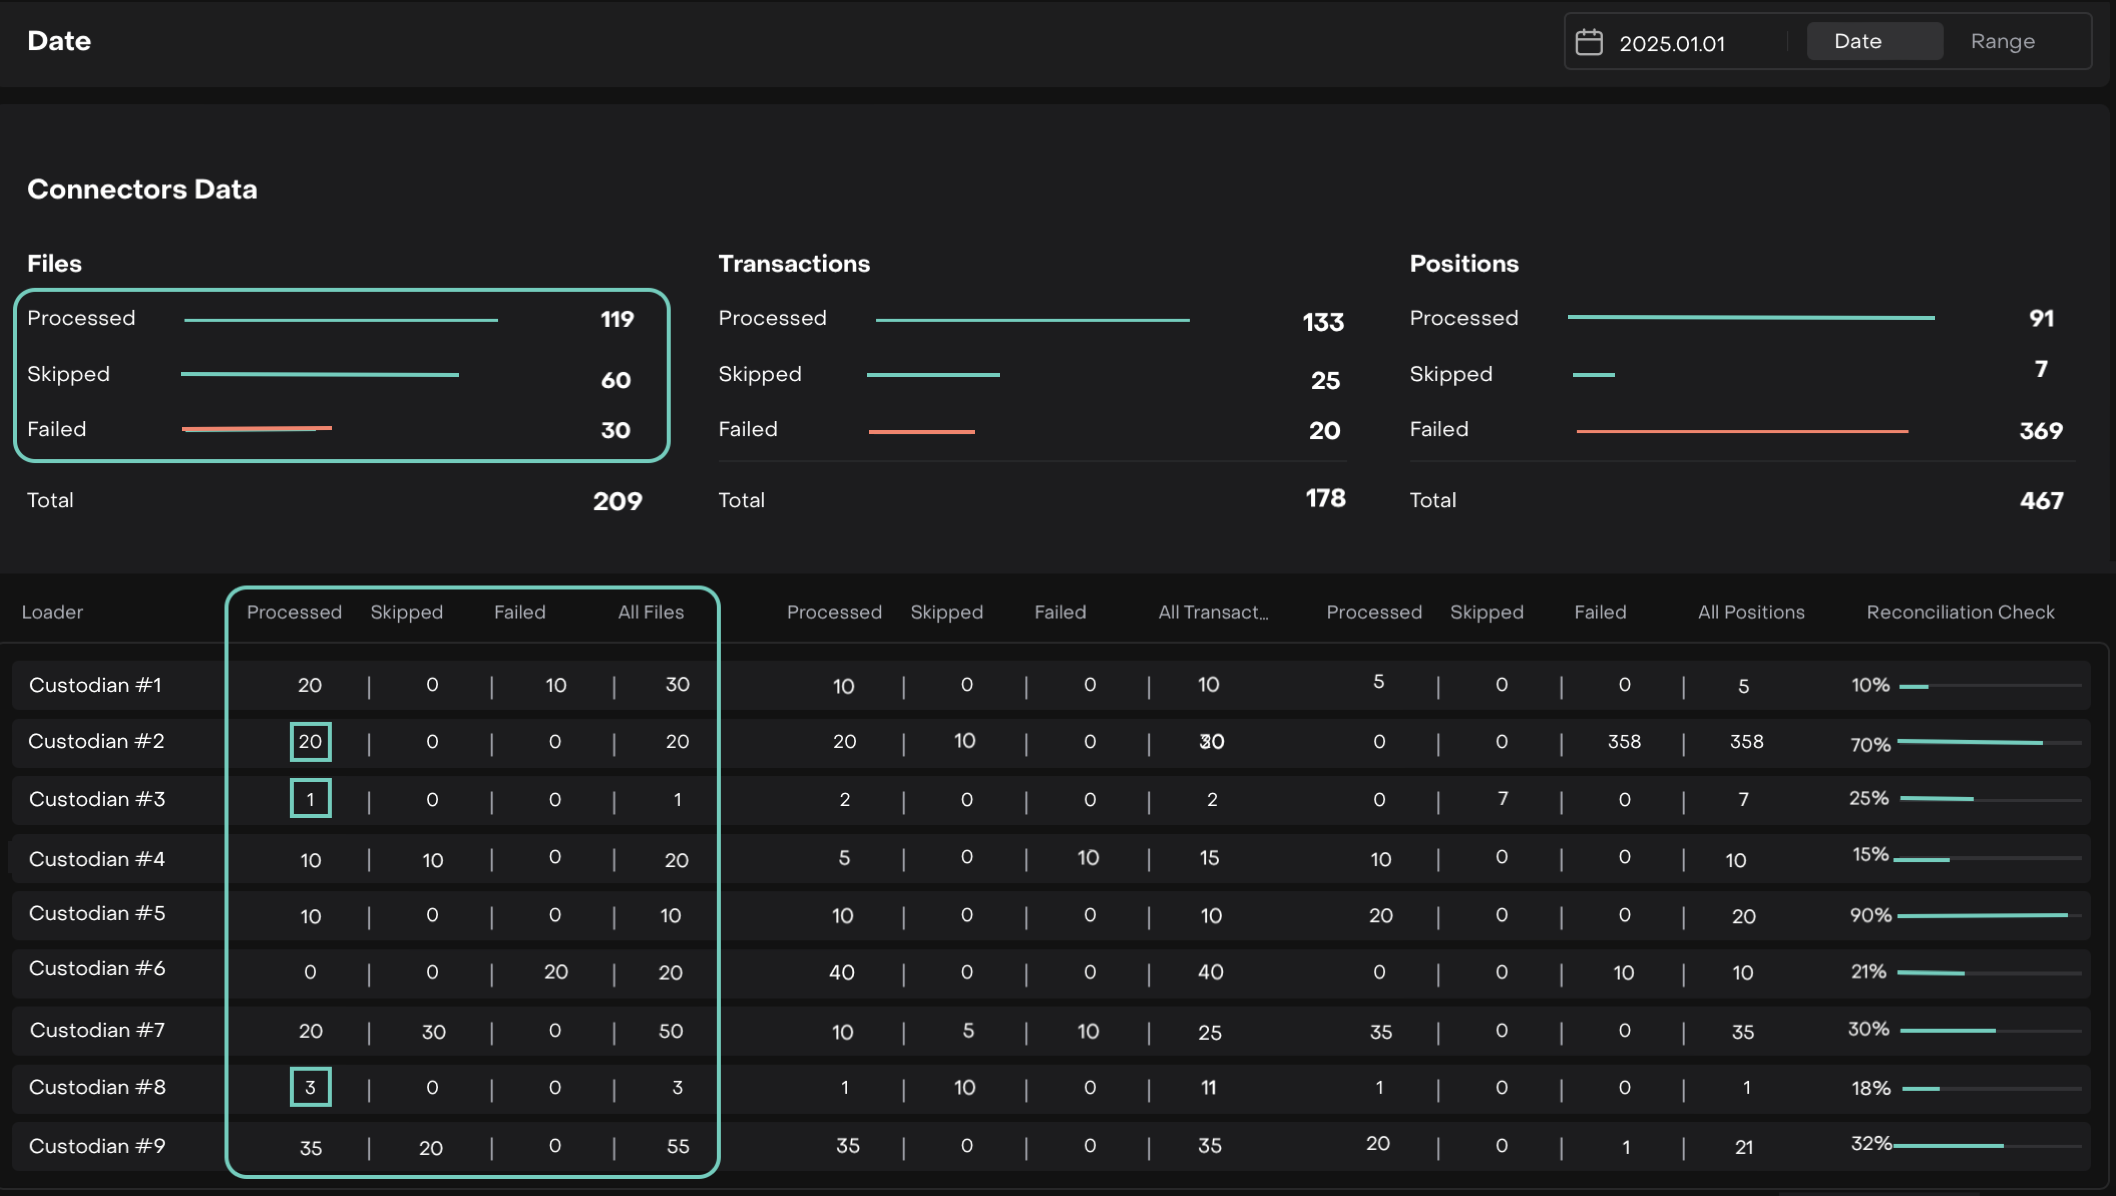Click the Reconciliation Check column header
Viewport: 2116px width, 1196px height.
[1960, 612]
